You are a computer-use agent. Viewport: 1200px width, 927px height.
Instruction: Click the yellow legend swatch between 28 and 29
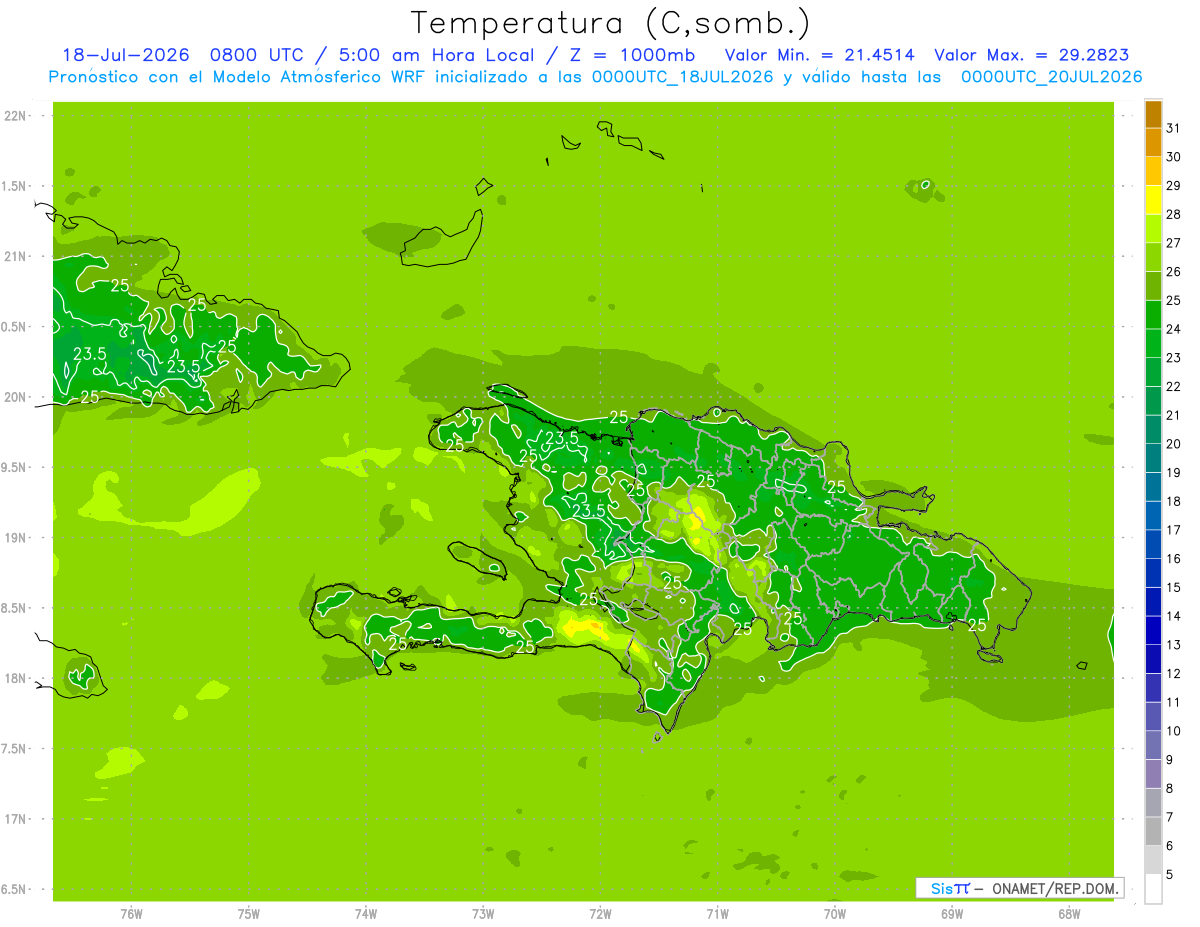point(1153,200)
